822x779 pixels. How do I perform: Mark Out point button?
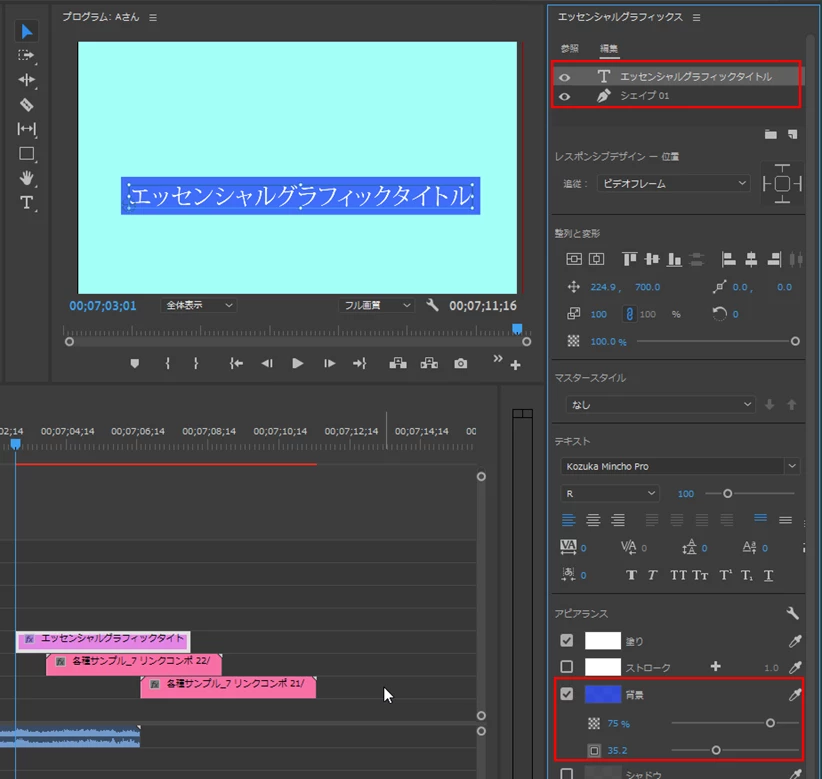196,363
